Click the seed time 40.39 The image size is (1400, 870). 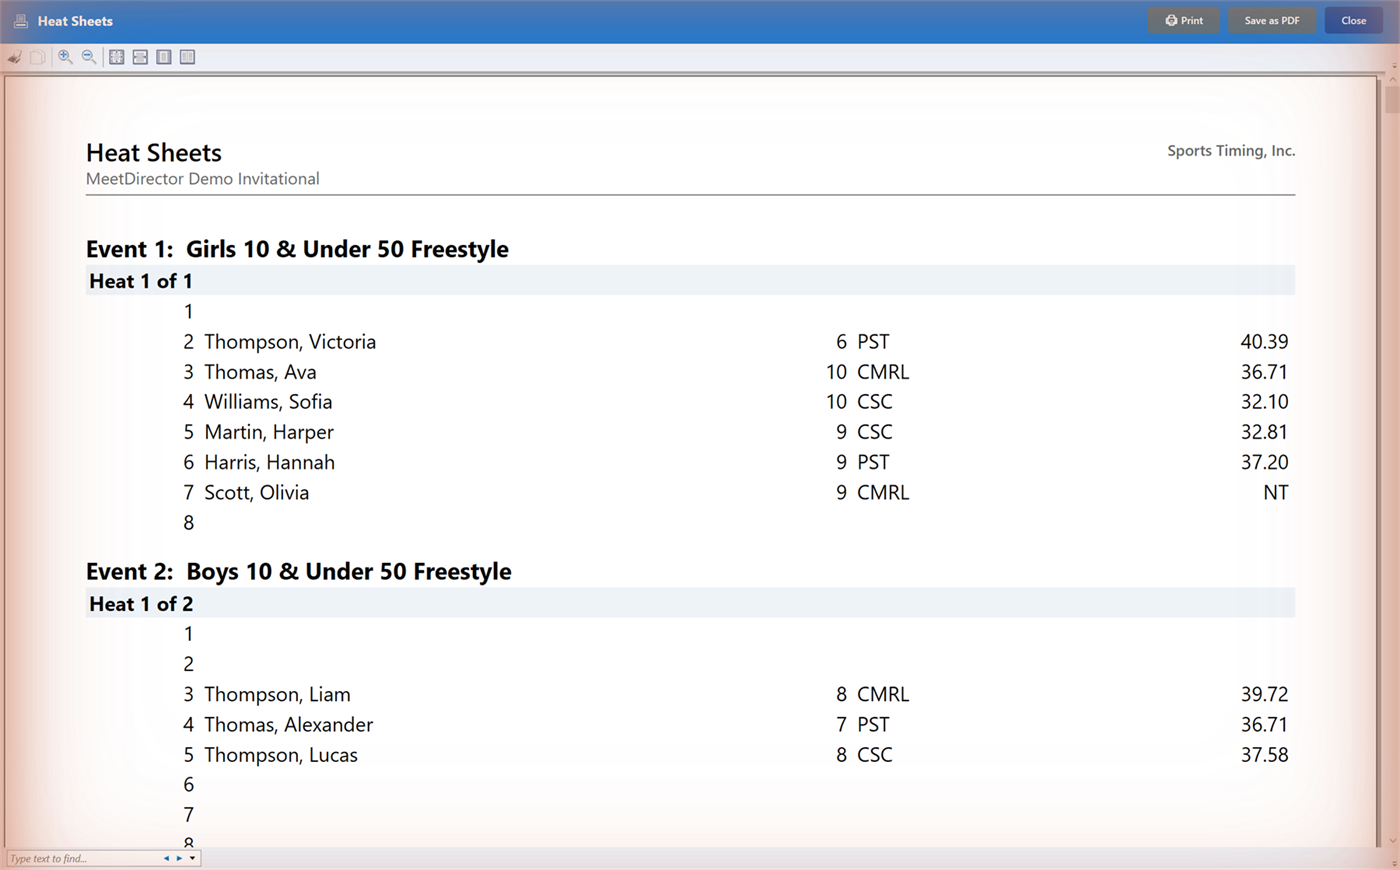point(1264,342)
